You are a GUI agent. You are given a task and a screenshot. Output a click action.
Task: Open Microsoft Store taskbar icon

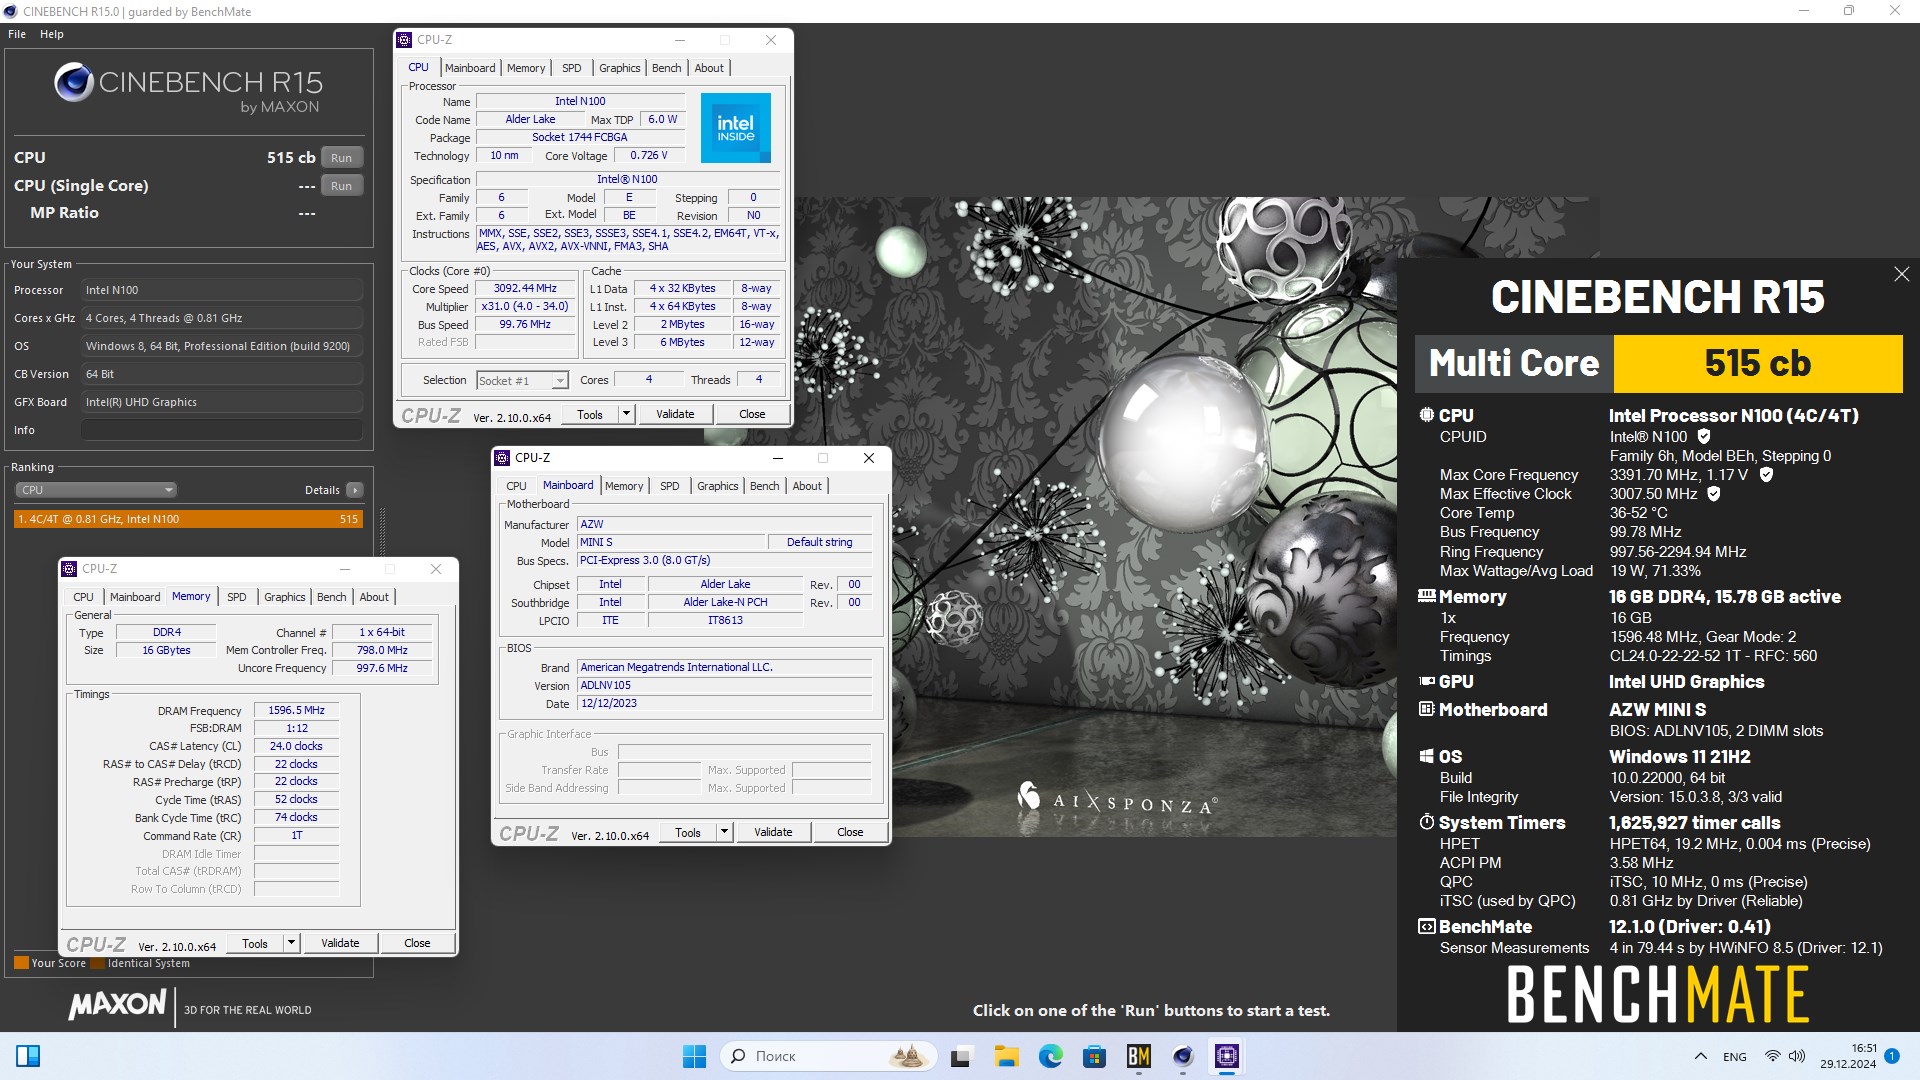pos(1094,1056)
